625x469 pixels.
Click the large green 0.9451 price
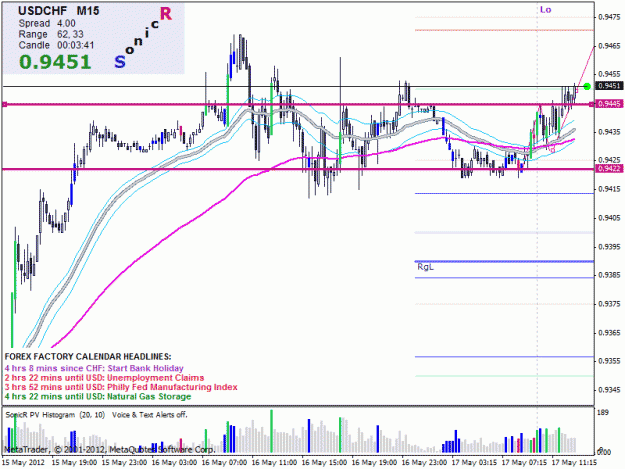[55, 62]
